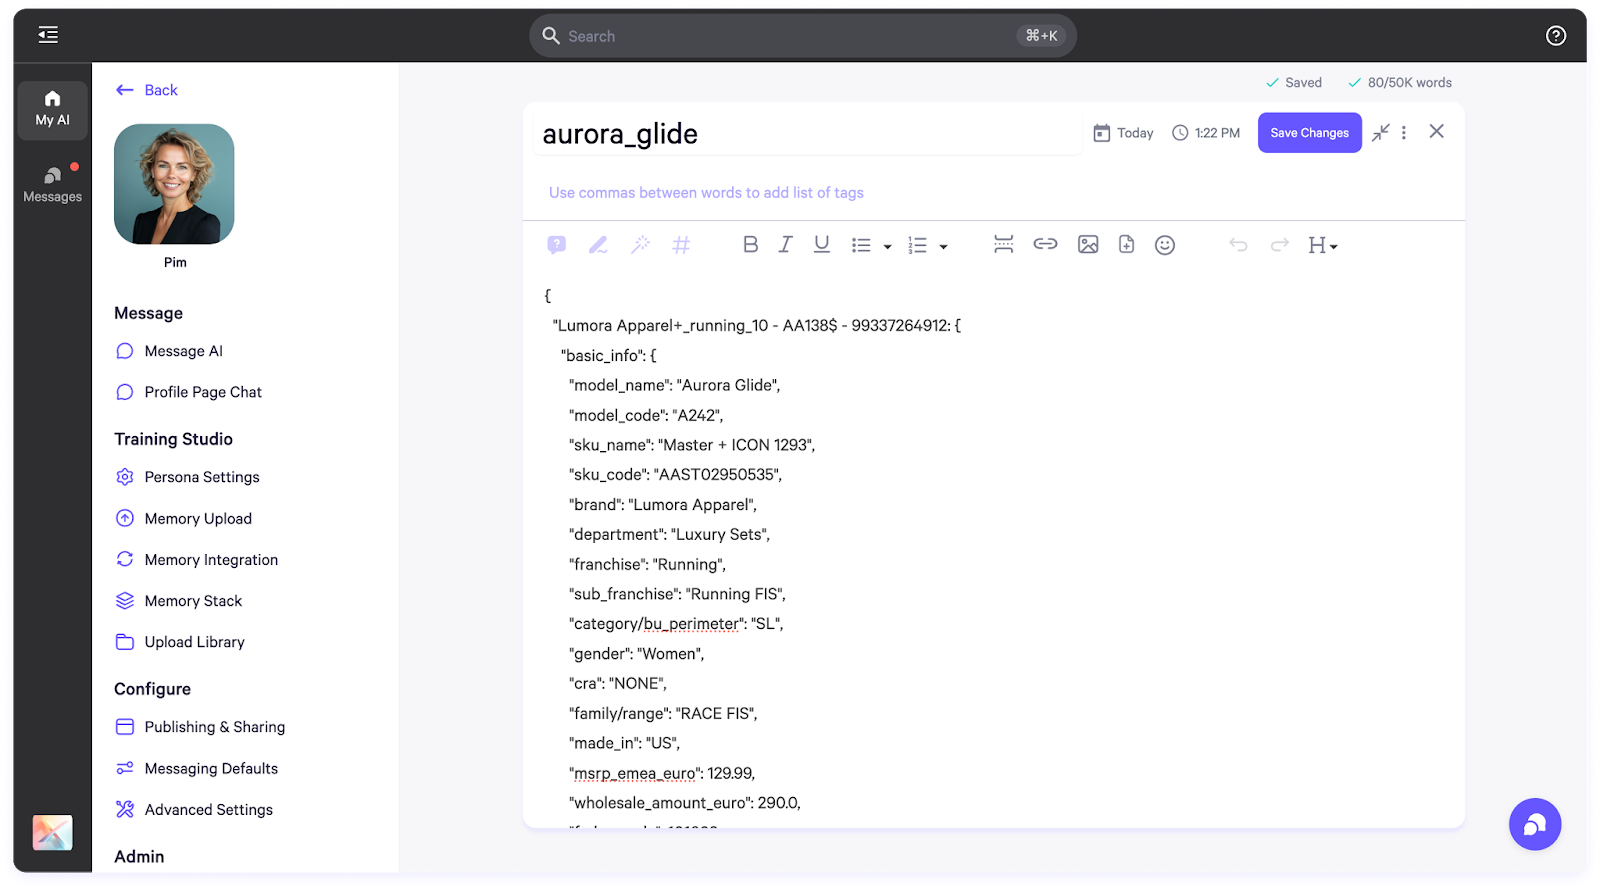1600x890 pixels.
Task: Close the memory editor
Action: [1437, 131]
